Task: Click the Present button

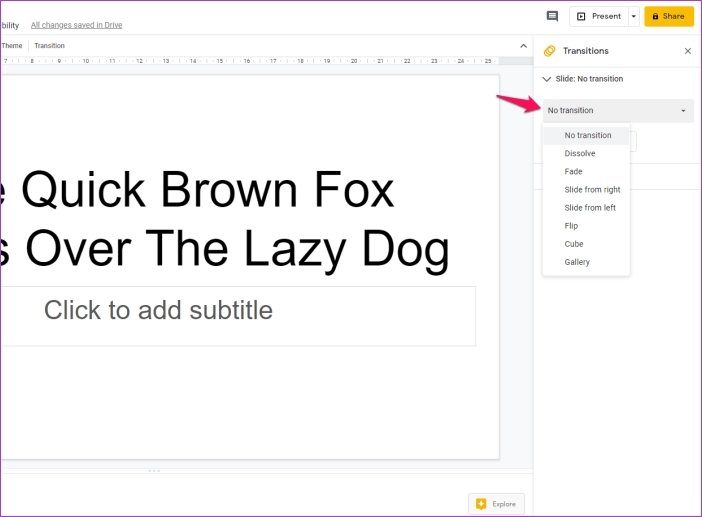Action: click(x=599, y=17)
